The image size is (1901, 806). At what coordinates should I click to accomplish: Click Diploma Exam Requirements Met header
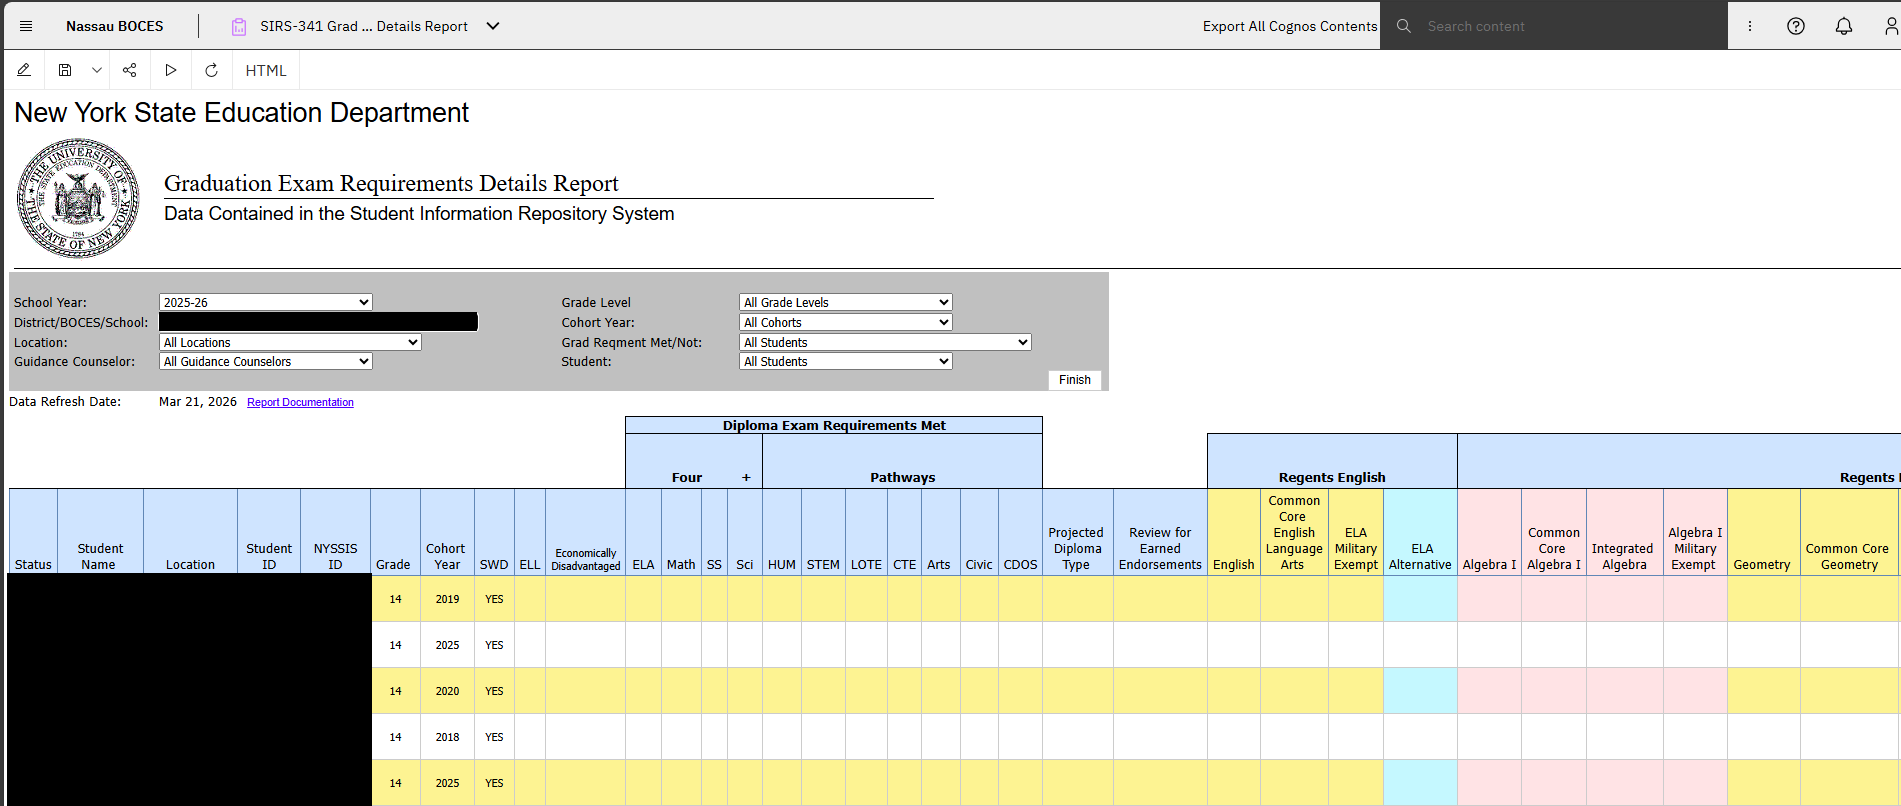834,425
